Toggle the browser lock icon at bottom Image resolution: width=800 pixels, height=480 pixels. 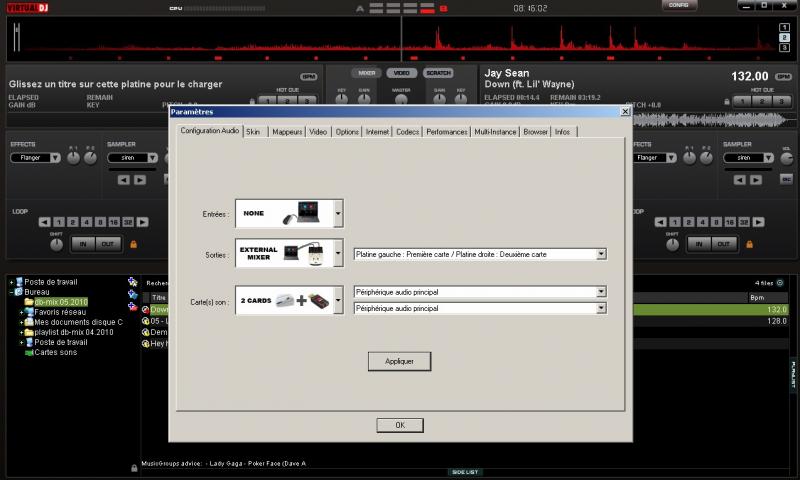click(x=134, y=468)
